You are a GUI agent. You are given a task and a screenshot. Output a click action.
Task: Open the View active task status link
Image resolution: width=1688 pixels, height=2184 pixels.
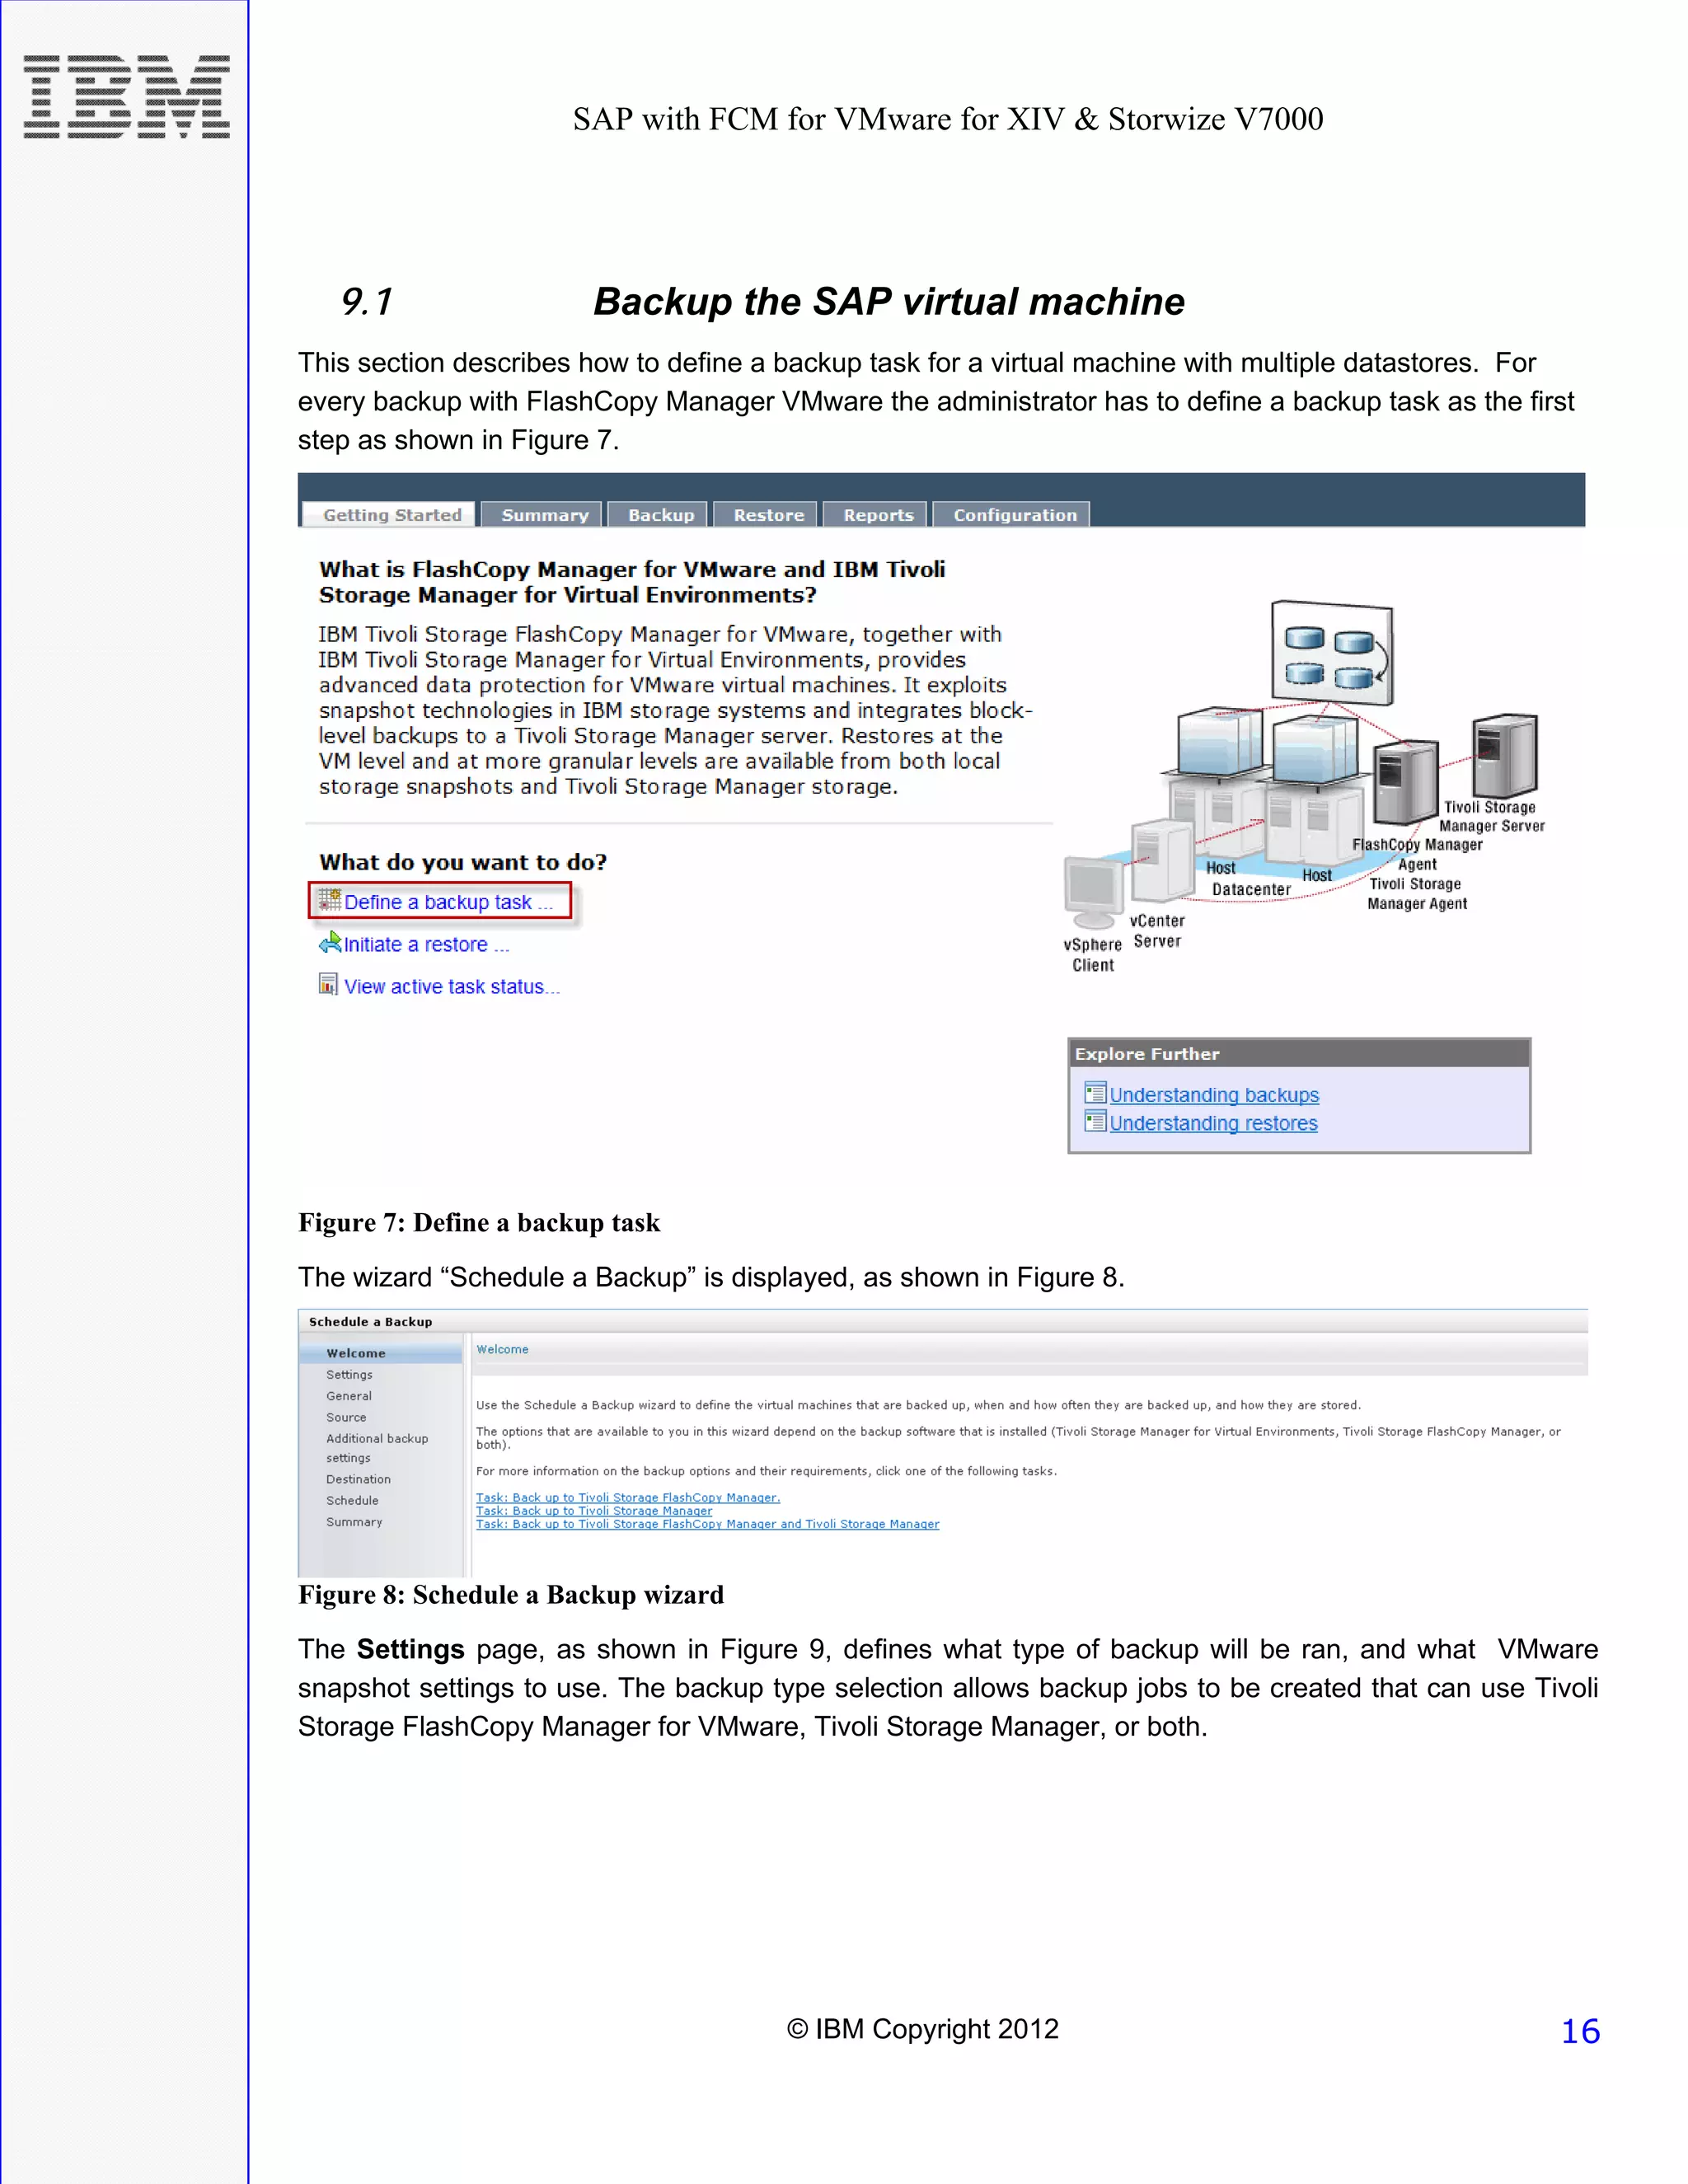click(452, 987)
